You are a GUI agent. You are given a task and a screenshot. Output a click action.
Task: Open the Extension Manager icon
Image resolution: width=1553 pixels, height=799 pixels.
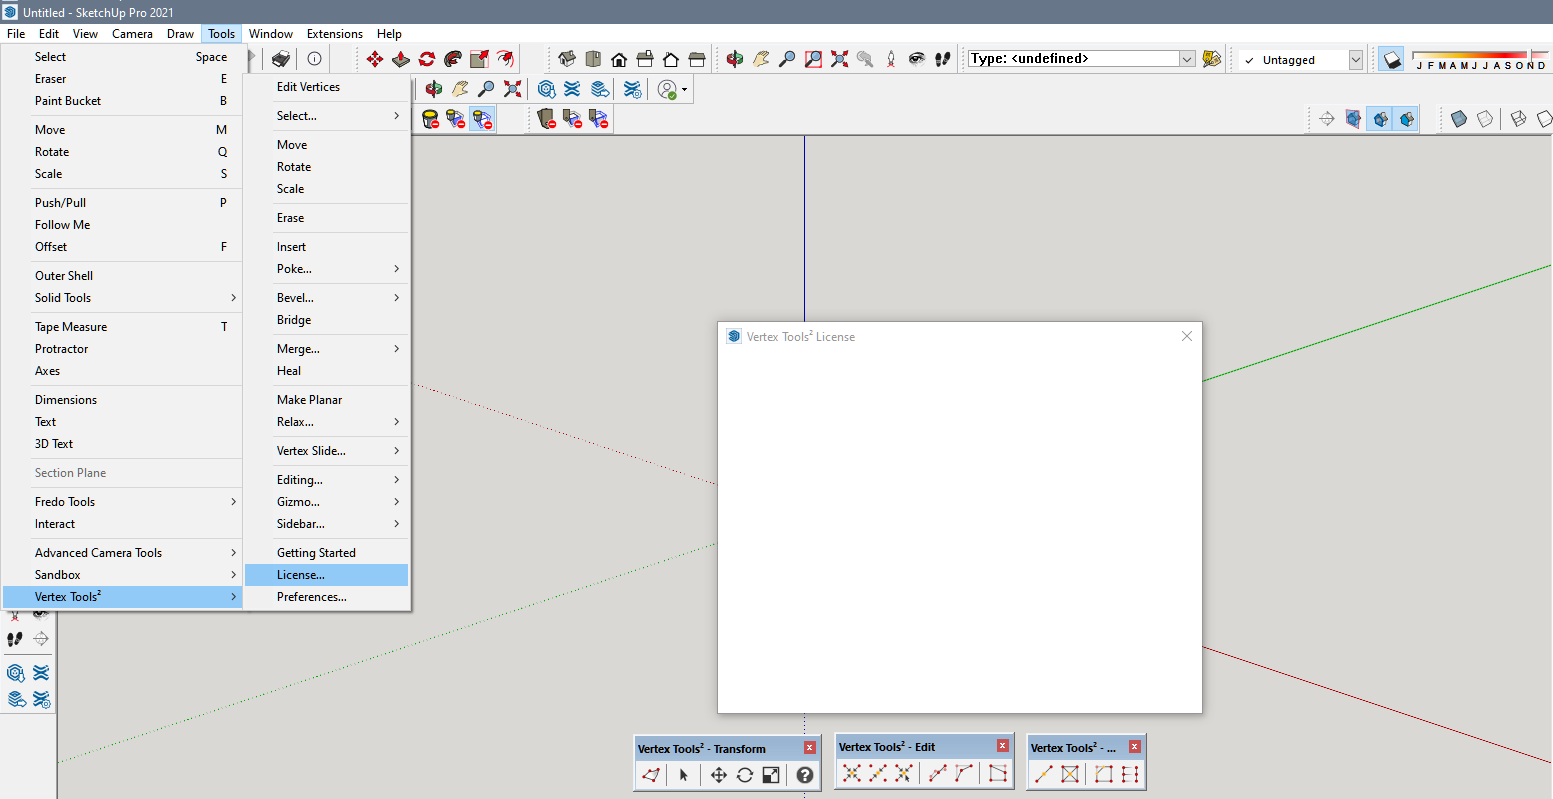point(632,89)
